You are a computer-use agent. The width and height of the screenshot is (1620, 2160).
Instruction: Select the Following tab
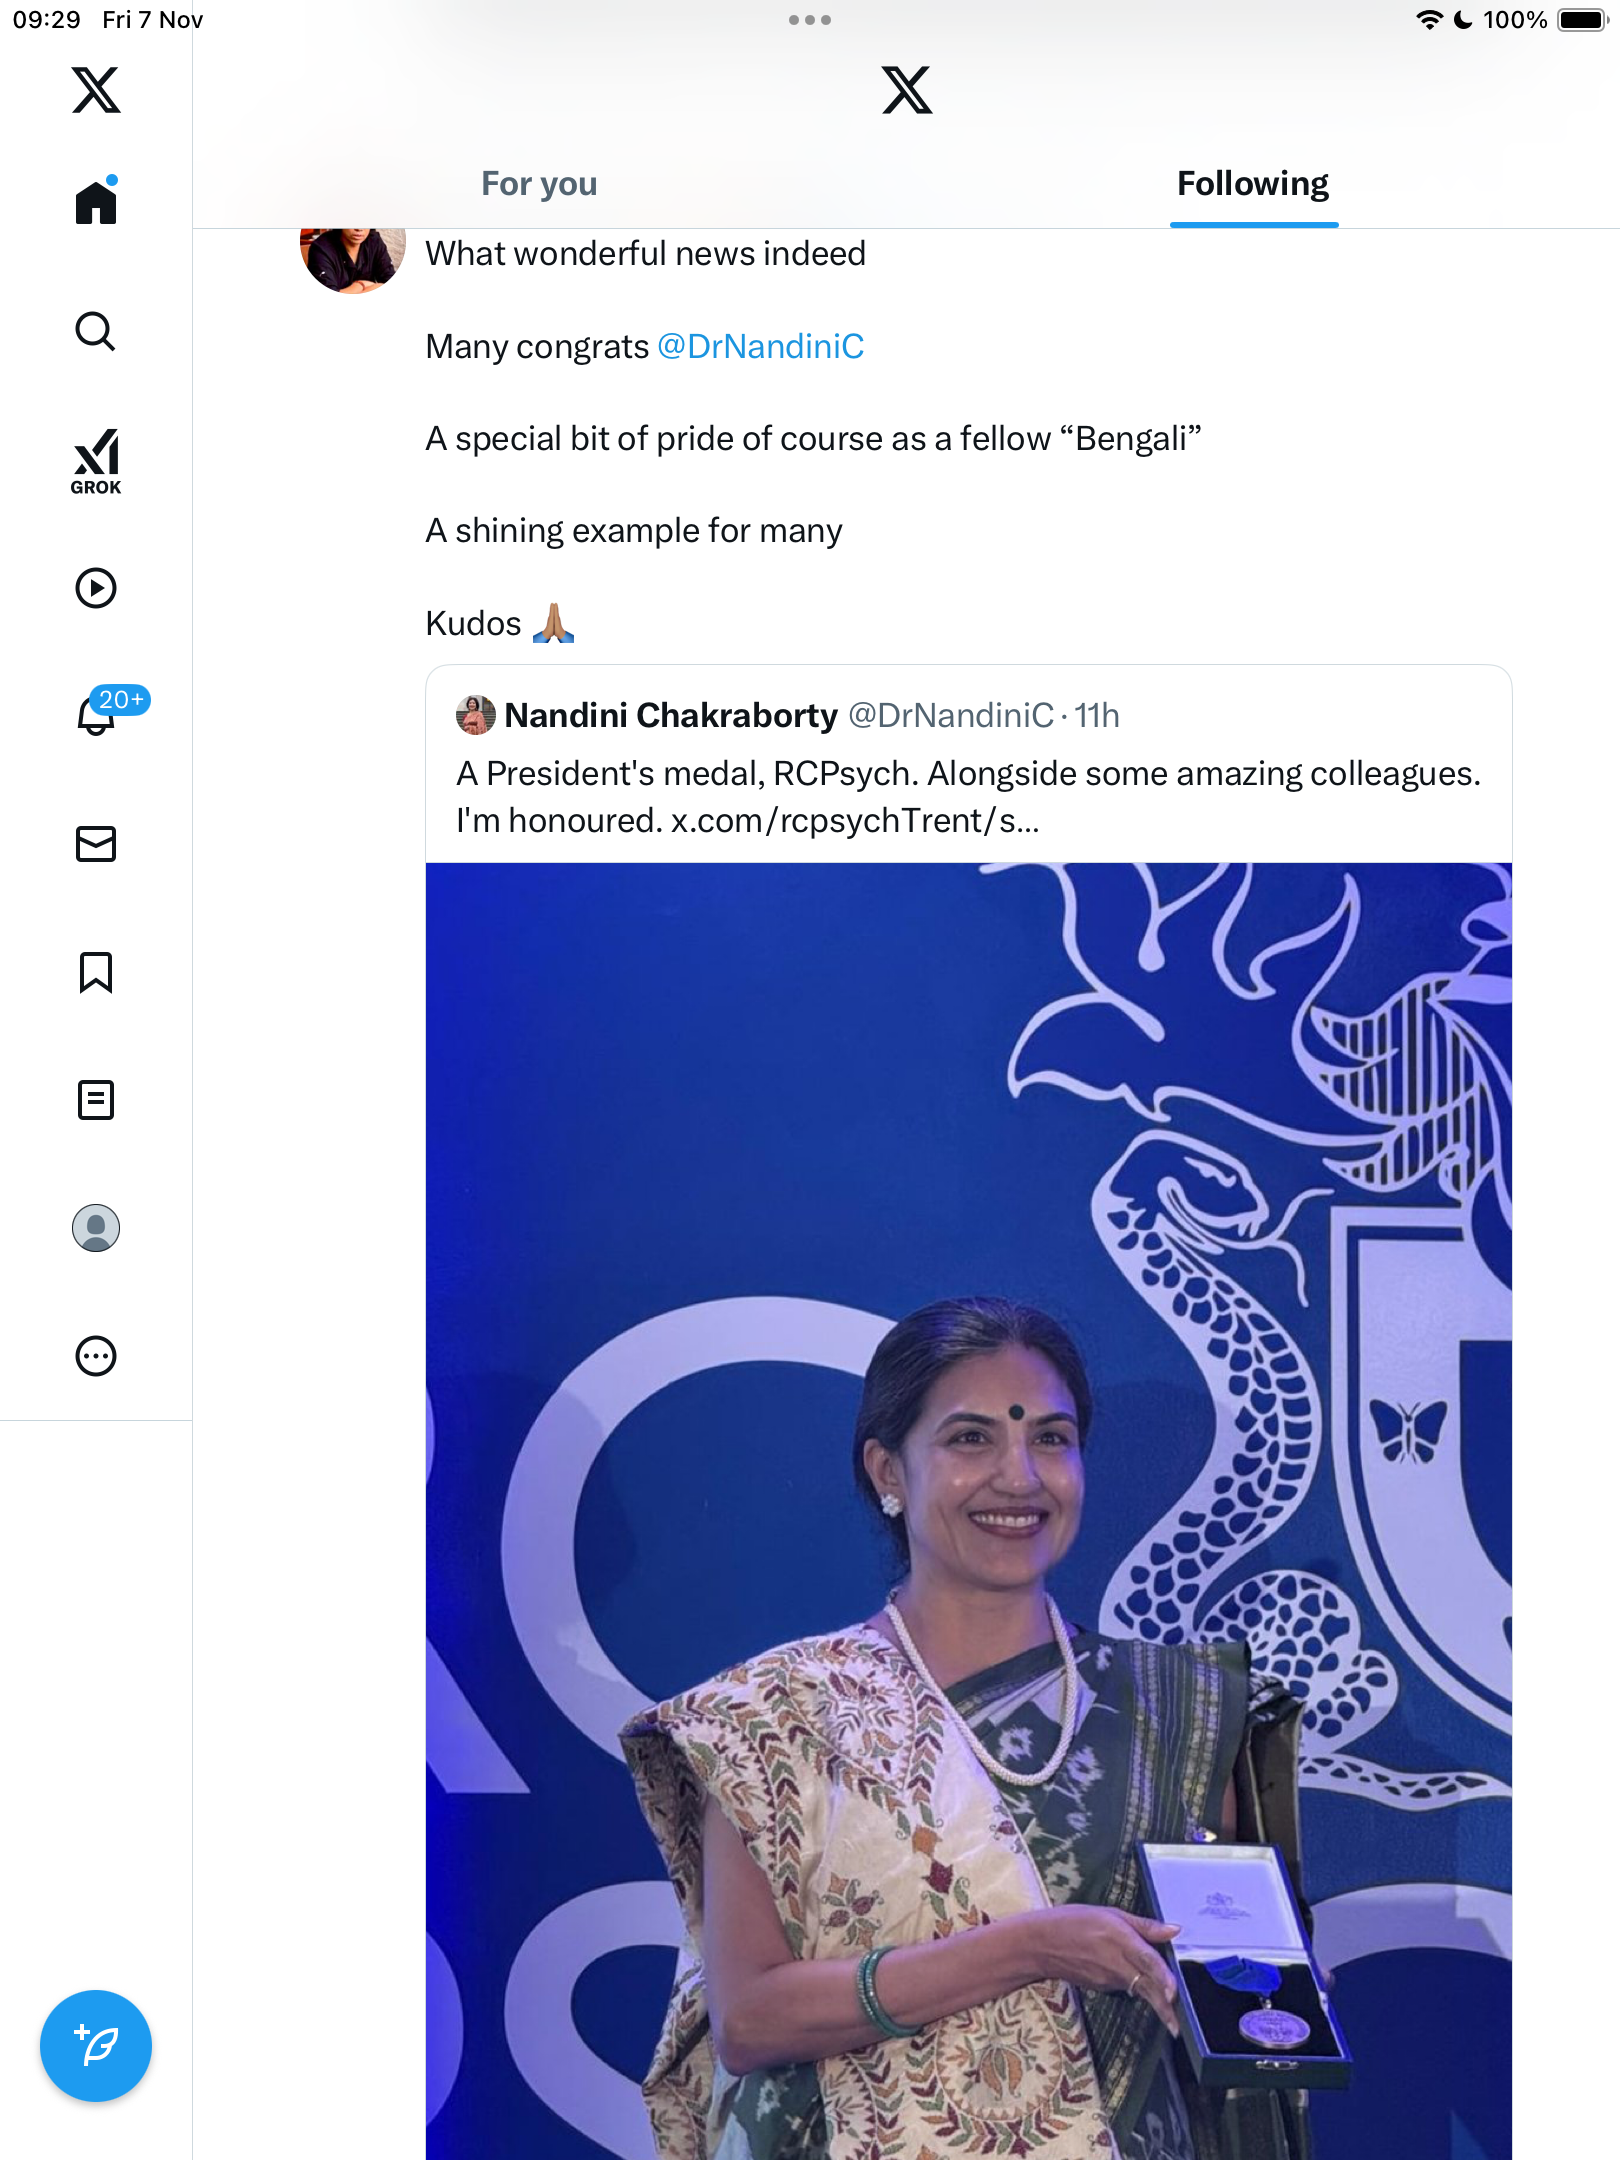click(x=1253, y=184)
